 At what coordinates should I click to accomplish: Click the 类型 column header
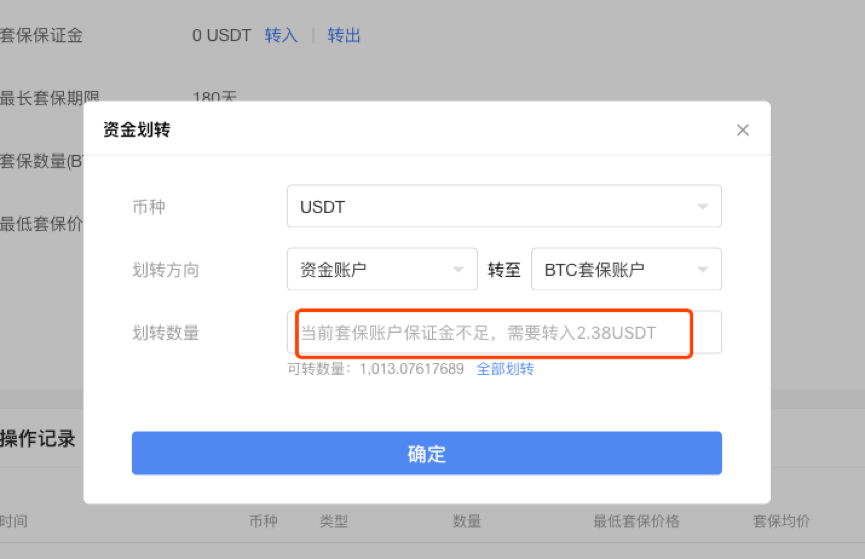tap(334, 521)
